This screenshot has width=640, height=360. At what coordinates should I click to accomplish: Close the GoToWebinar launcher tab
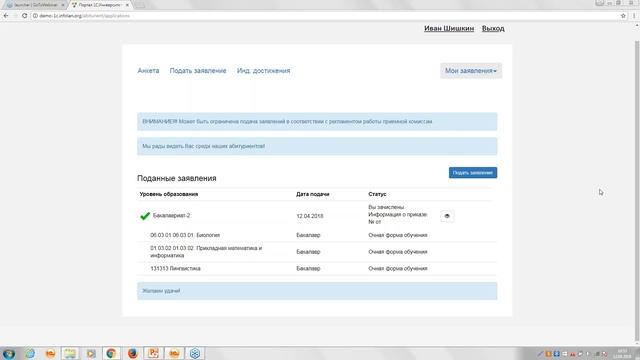[x=63, y=5]
